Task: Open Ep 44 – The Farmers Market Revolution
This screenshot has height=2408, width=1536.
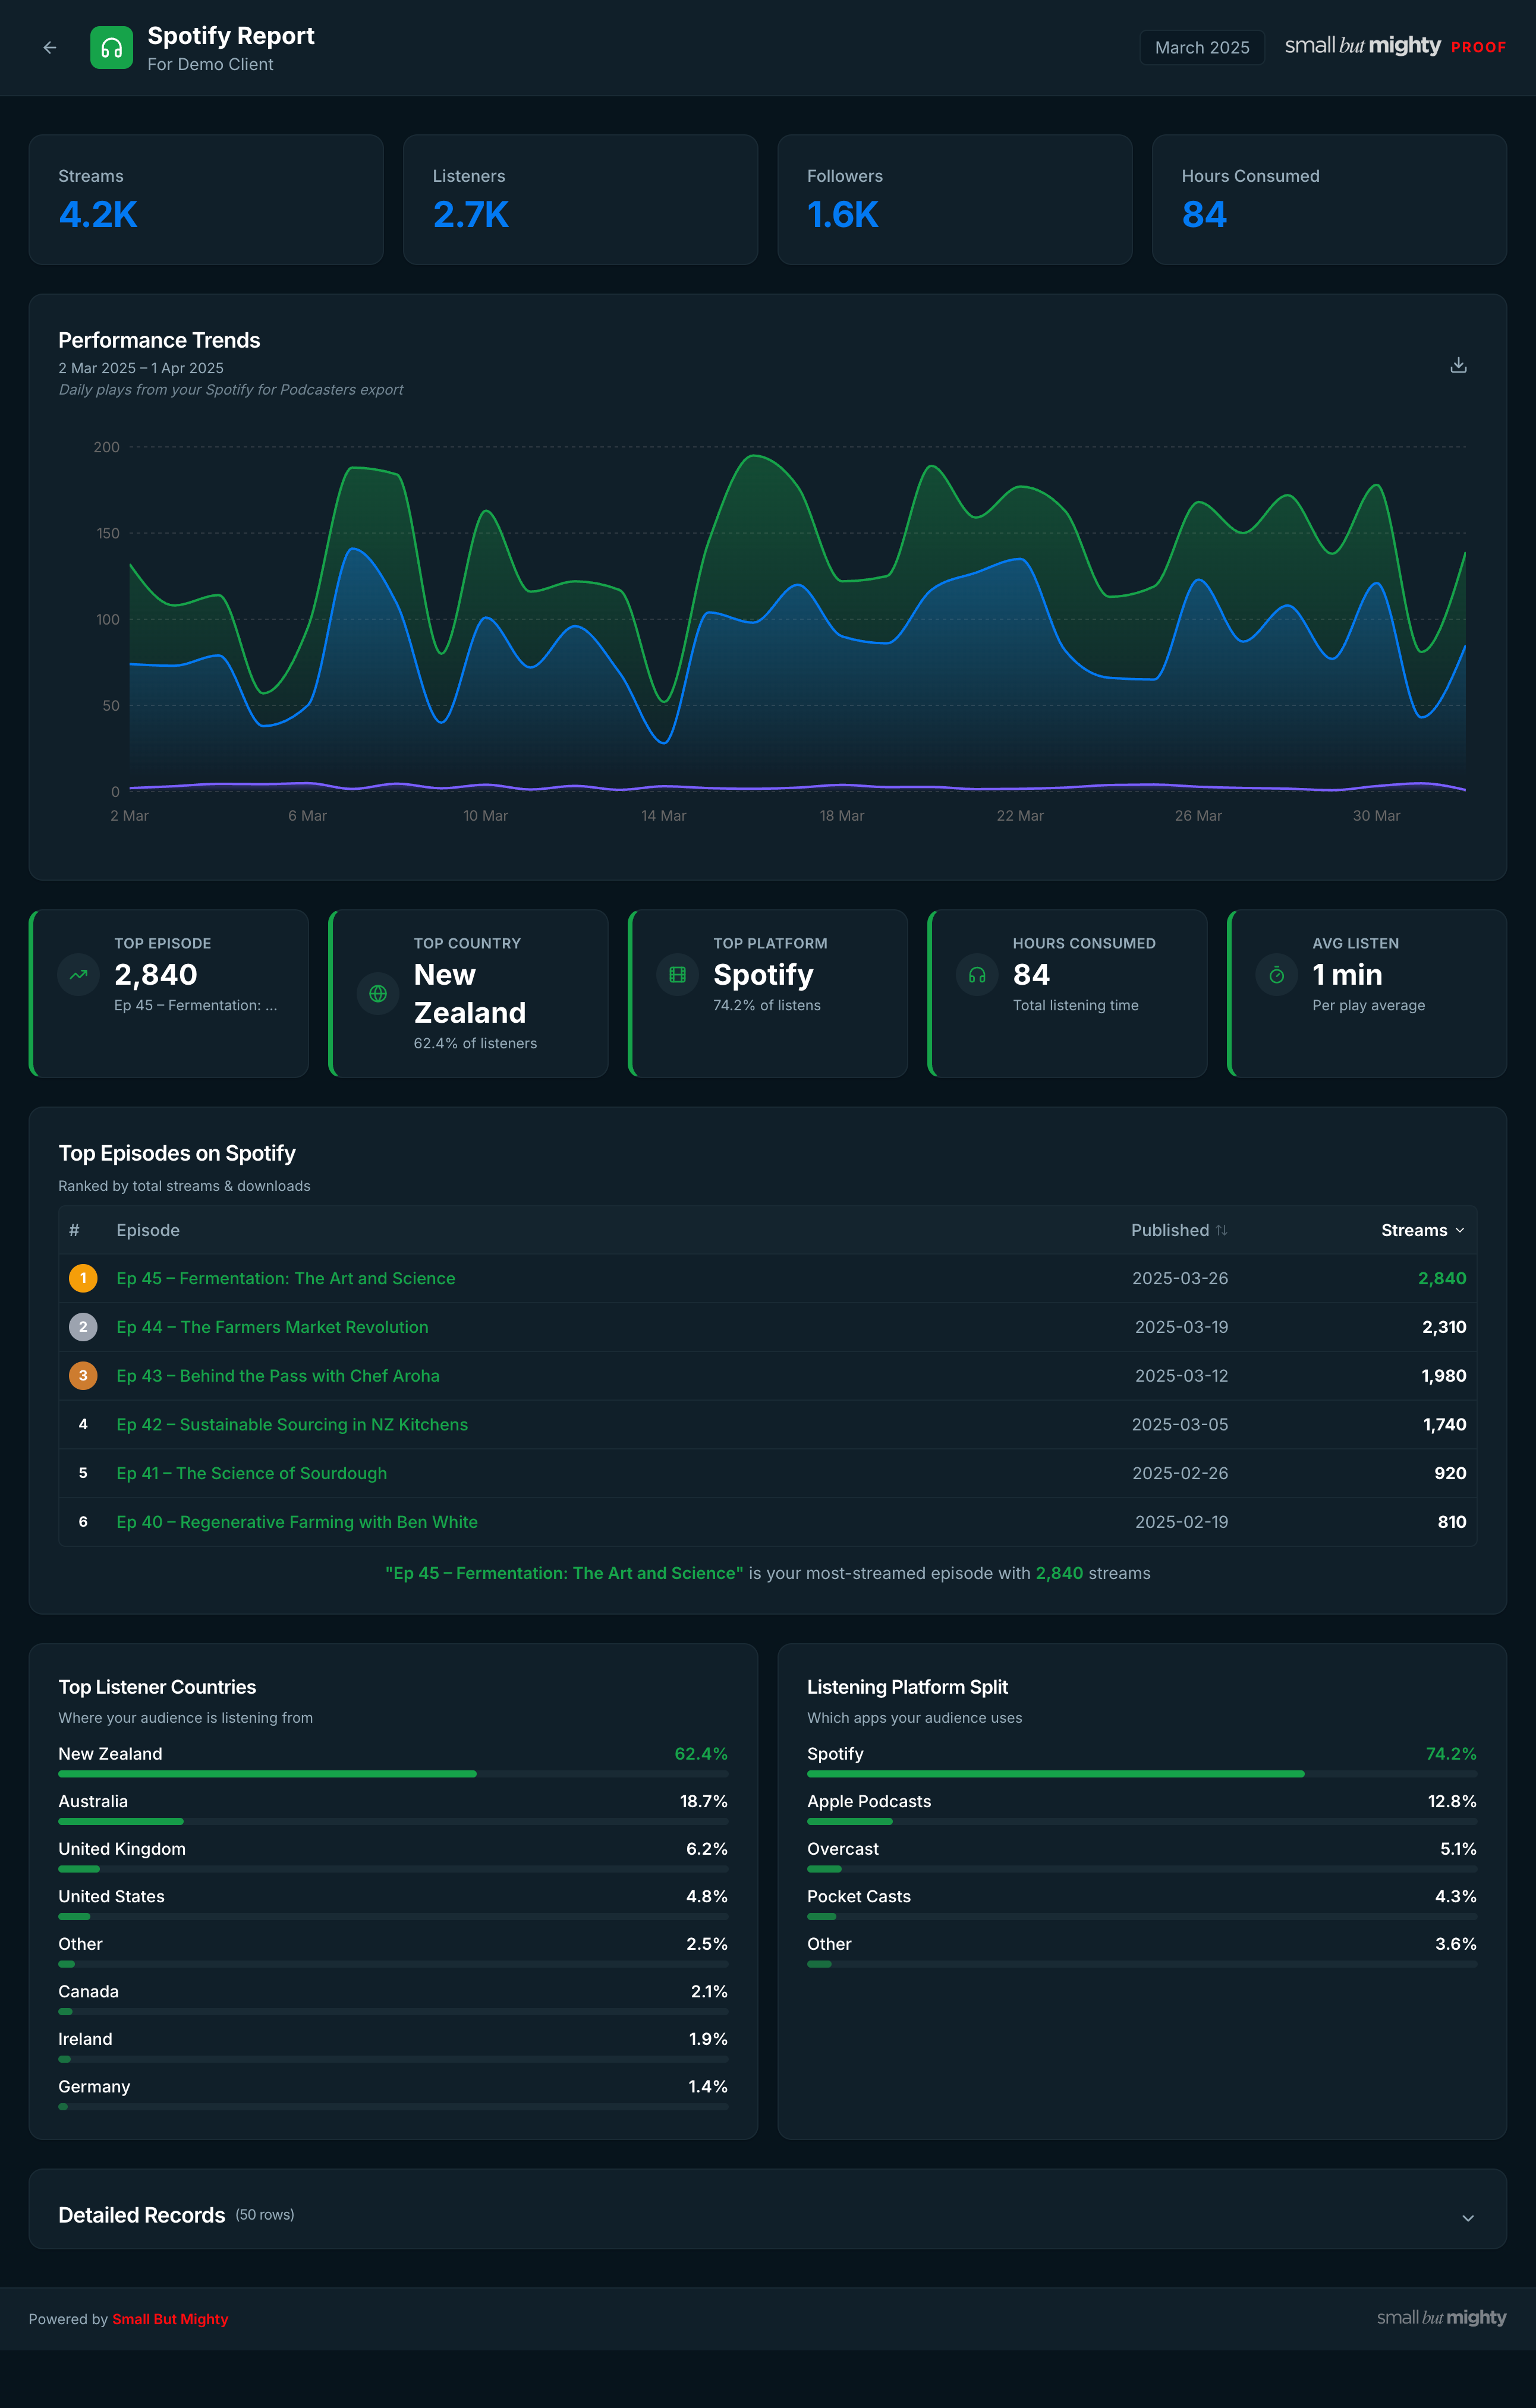Action: tap(272, 1327)
